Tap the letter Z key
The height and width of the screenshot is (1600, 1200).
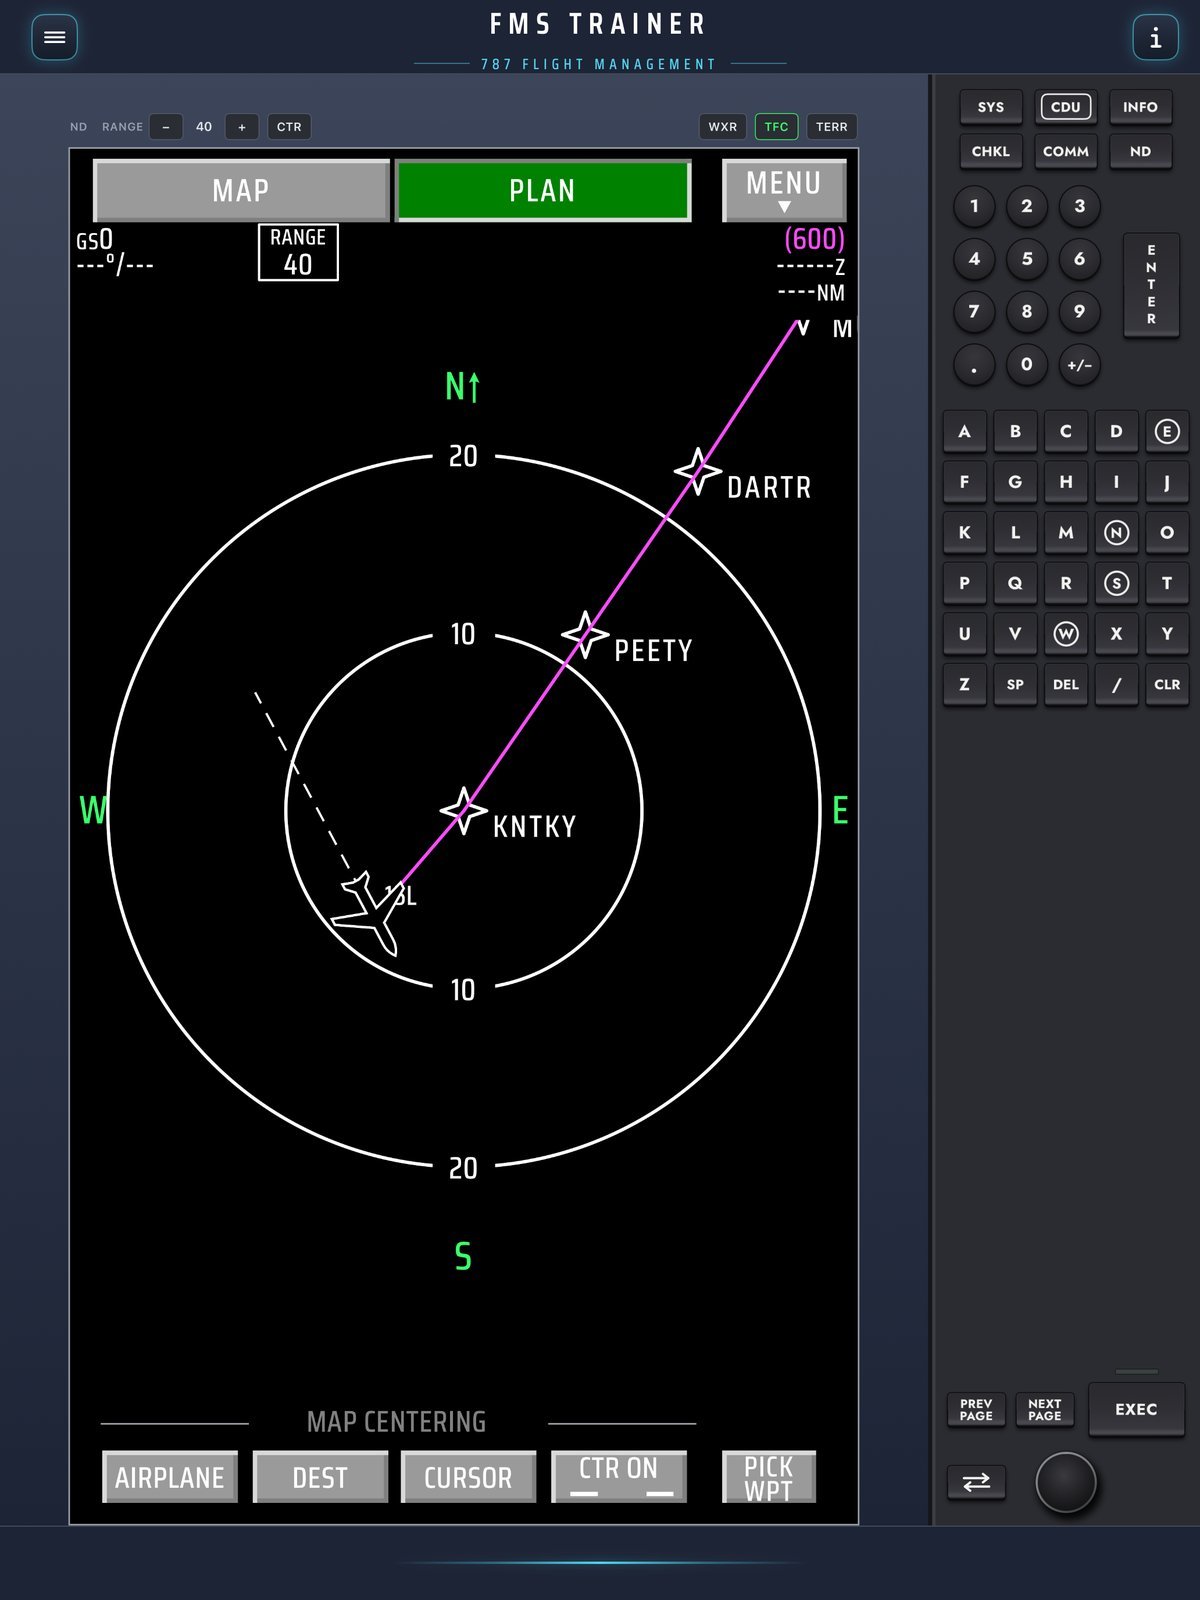click(964, 684)
